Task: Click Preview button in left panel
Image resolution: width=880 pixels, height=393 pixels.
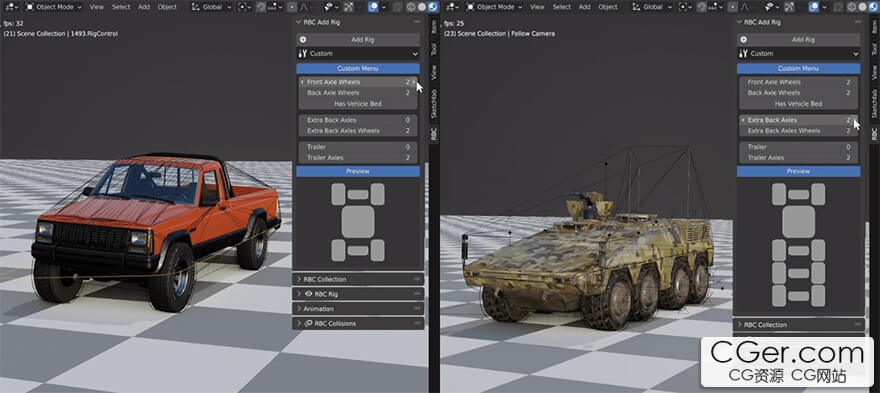Action: (358, 171)
